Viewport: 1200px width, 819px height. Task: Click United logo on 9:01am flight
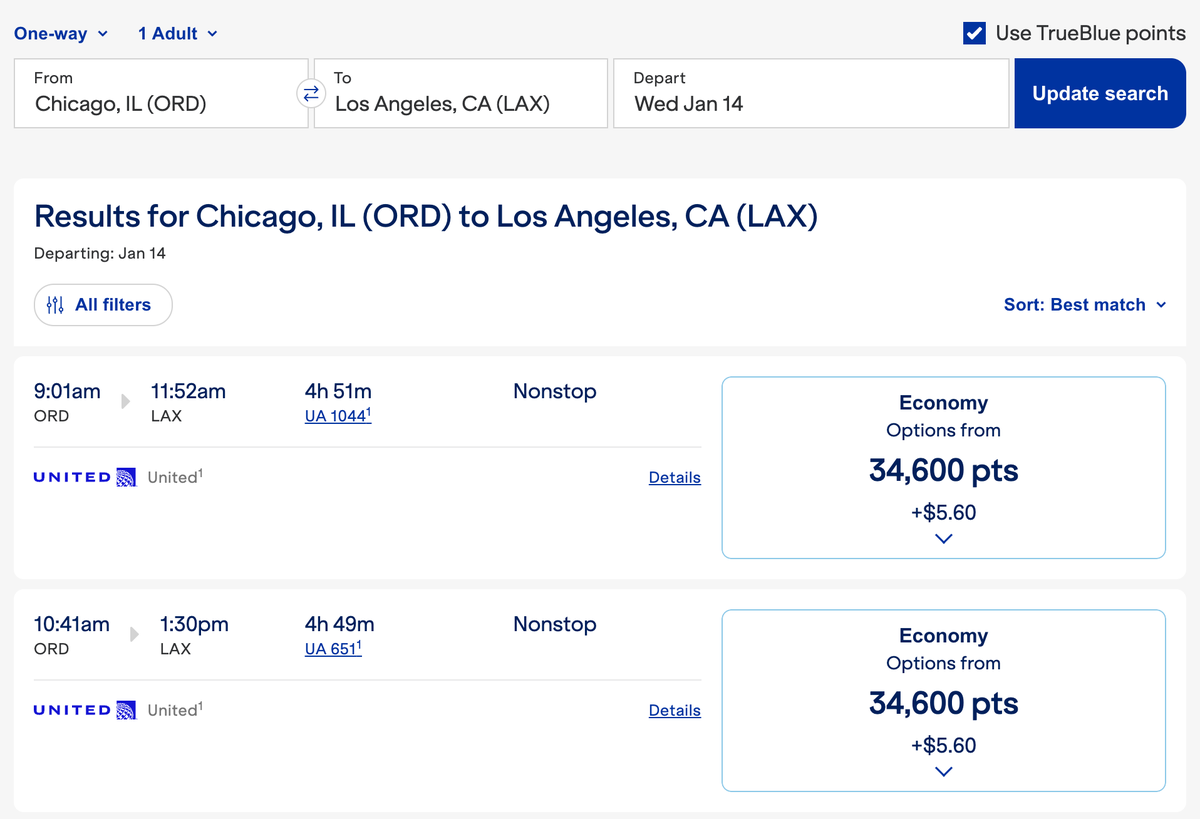tap(85, 477)
